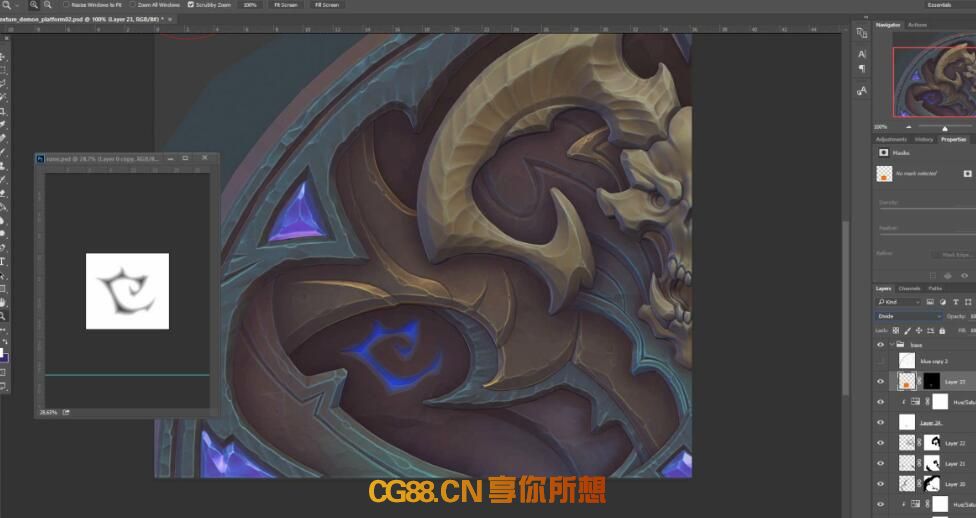Viewport: 976px width, 518px height.
Task: Select the Layer 22 mask thumbnail
Action: pos(931,443)
